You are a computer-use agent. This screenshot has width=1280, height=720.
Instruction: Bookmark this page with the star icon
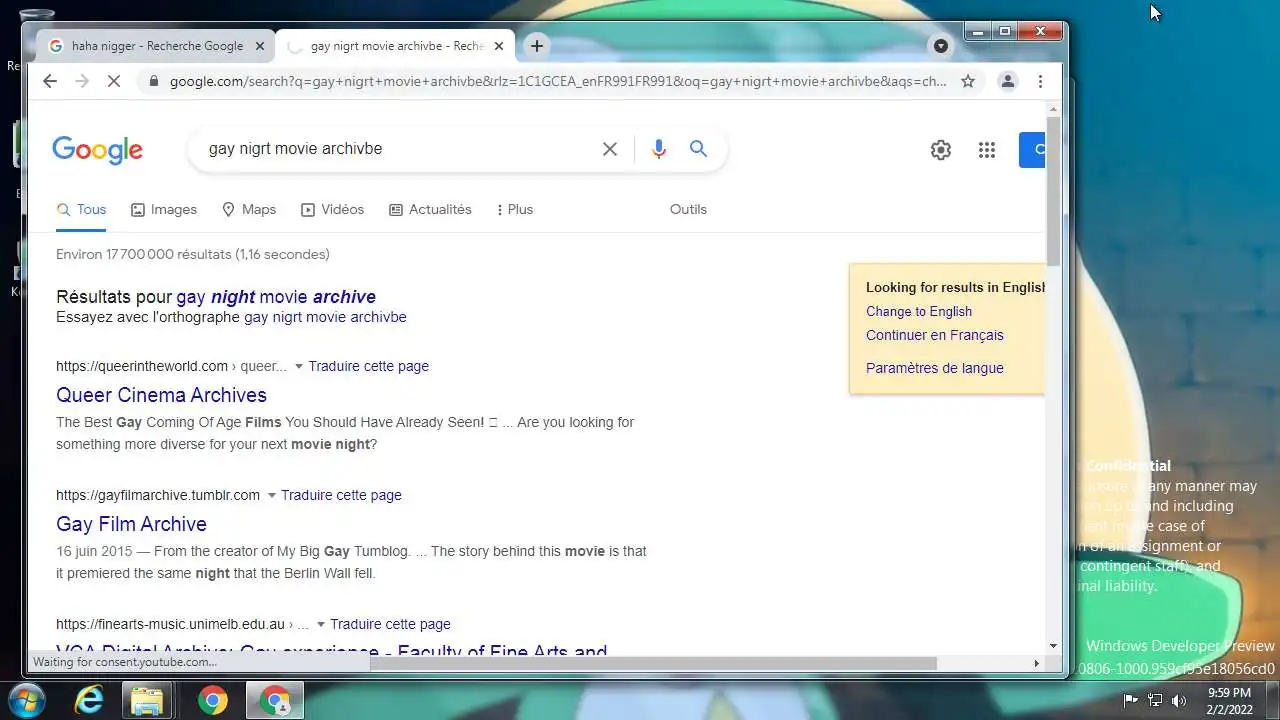pyautogui.click(x=968, y=81)
